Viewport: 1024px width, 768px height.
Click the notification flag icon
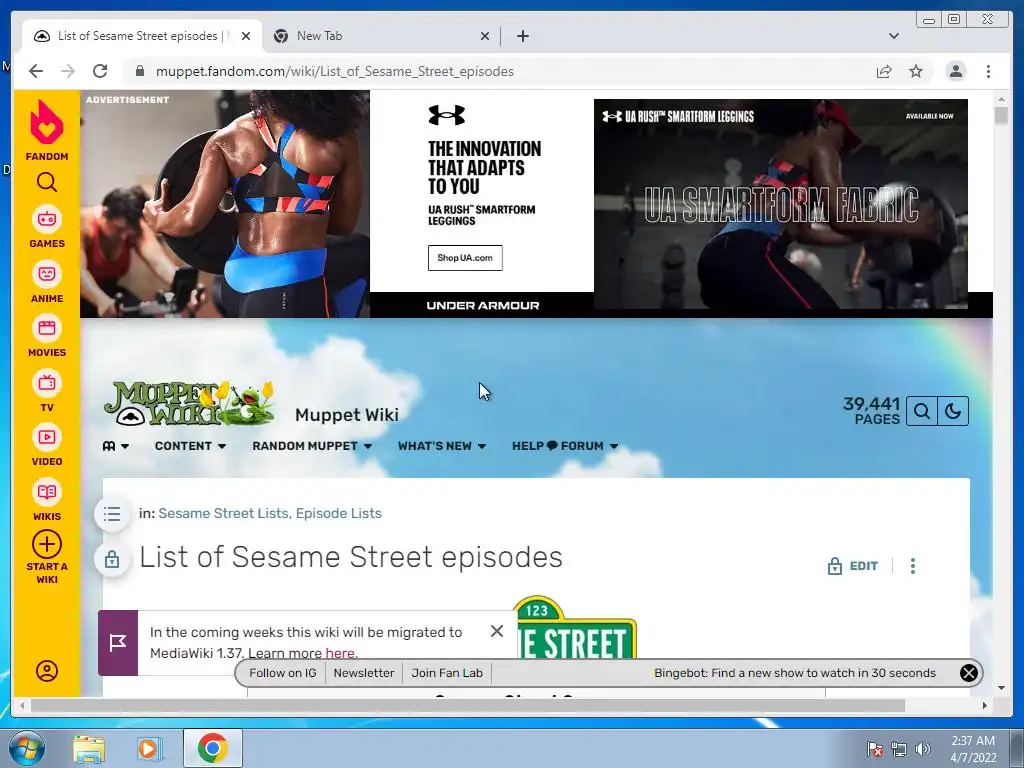(118, 643)
